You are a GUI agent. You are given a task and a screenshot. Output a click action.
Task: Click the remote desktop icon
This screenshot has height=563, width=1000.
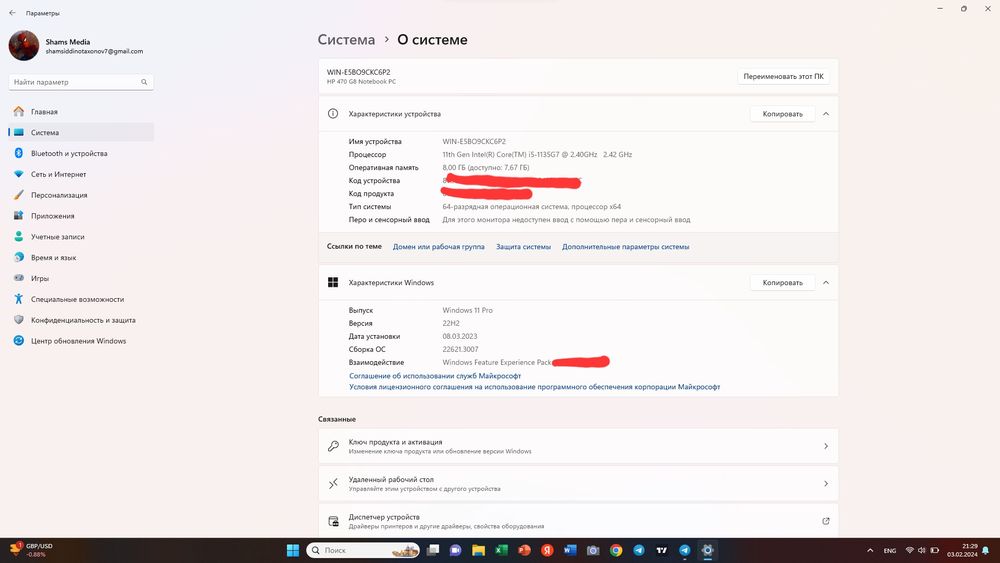tap(333, 484)
